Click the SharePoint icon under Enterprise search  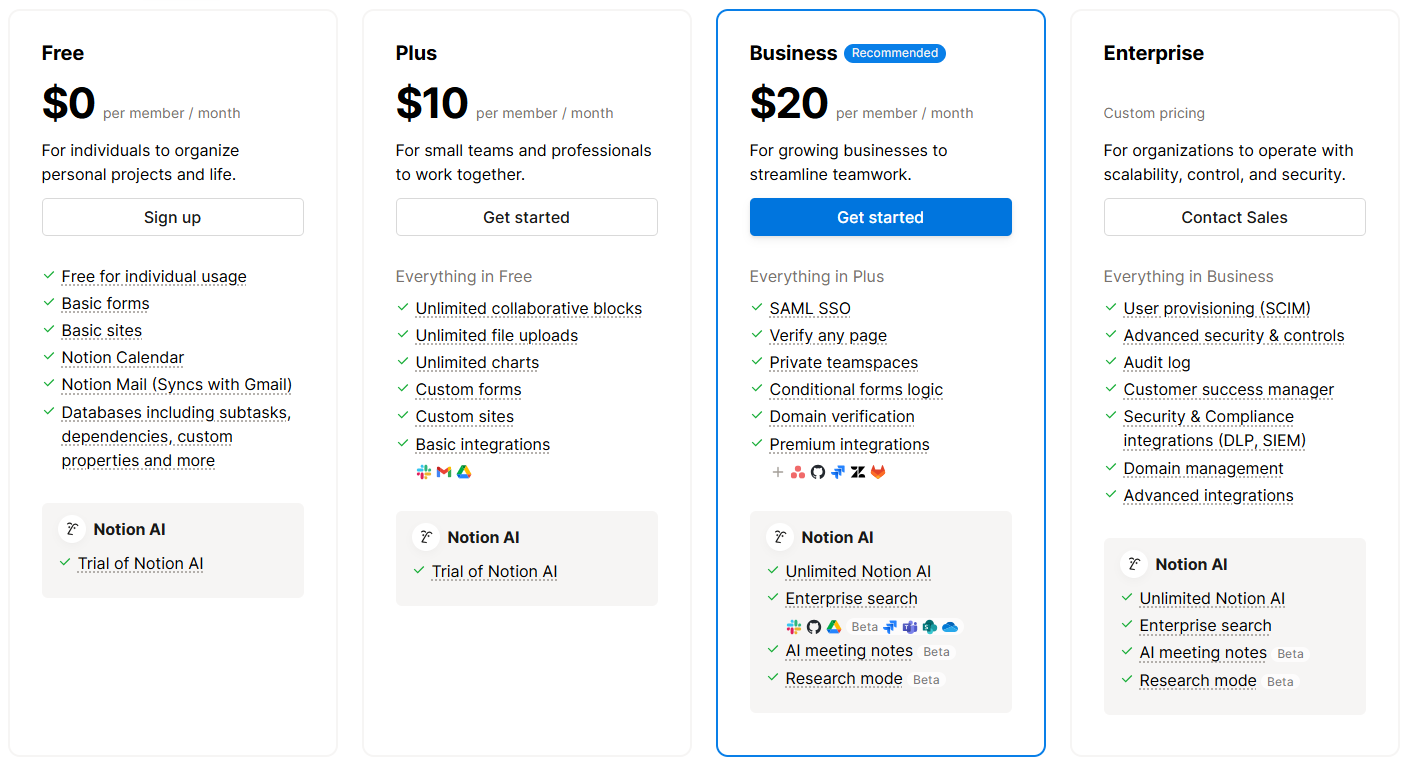click(x=930, y=627)
